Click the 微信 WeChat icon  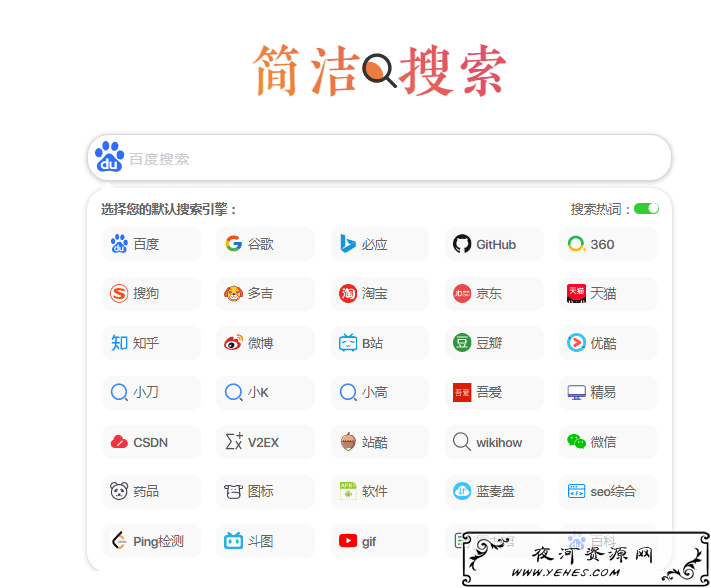pyautogui.click(x=576, y=441)
